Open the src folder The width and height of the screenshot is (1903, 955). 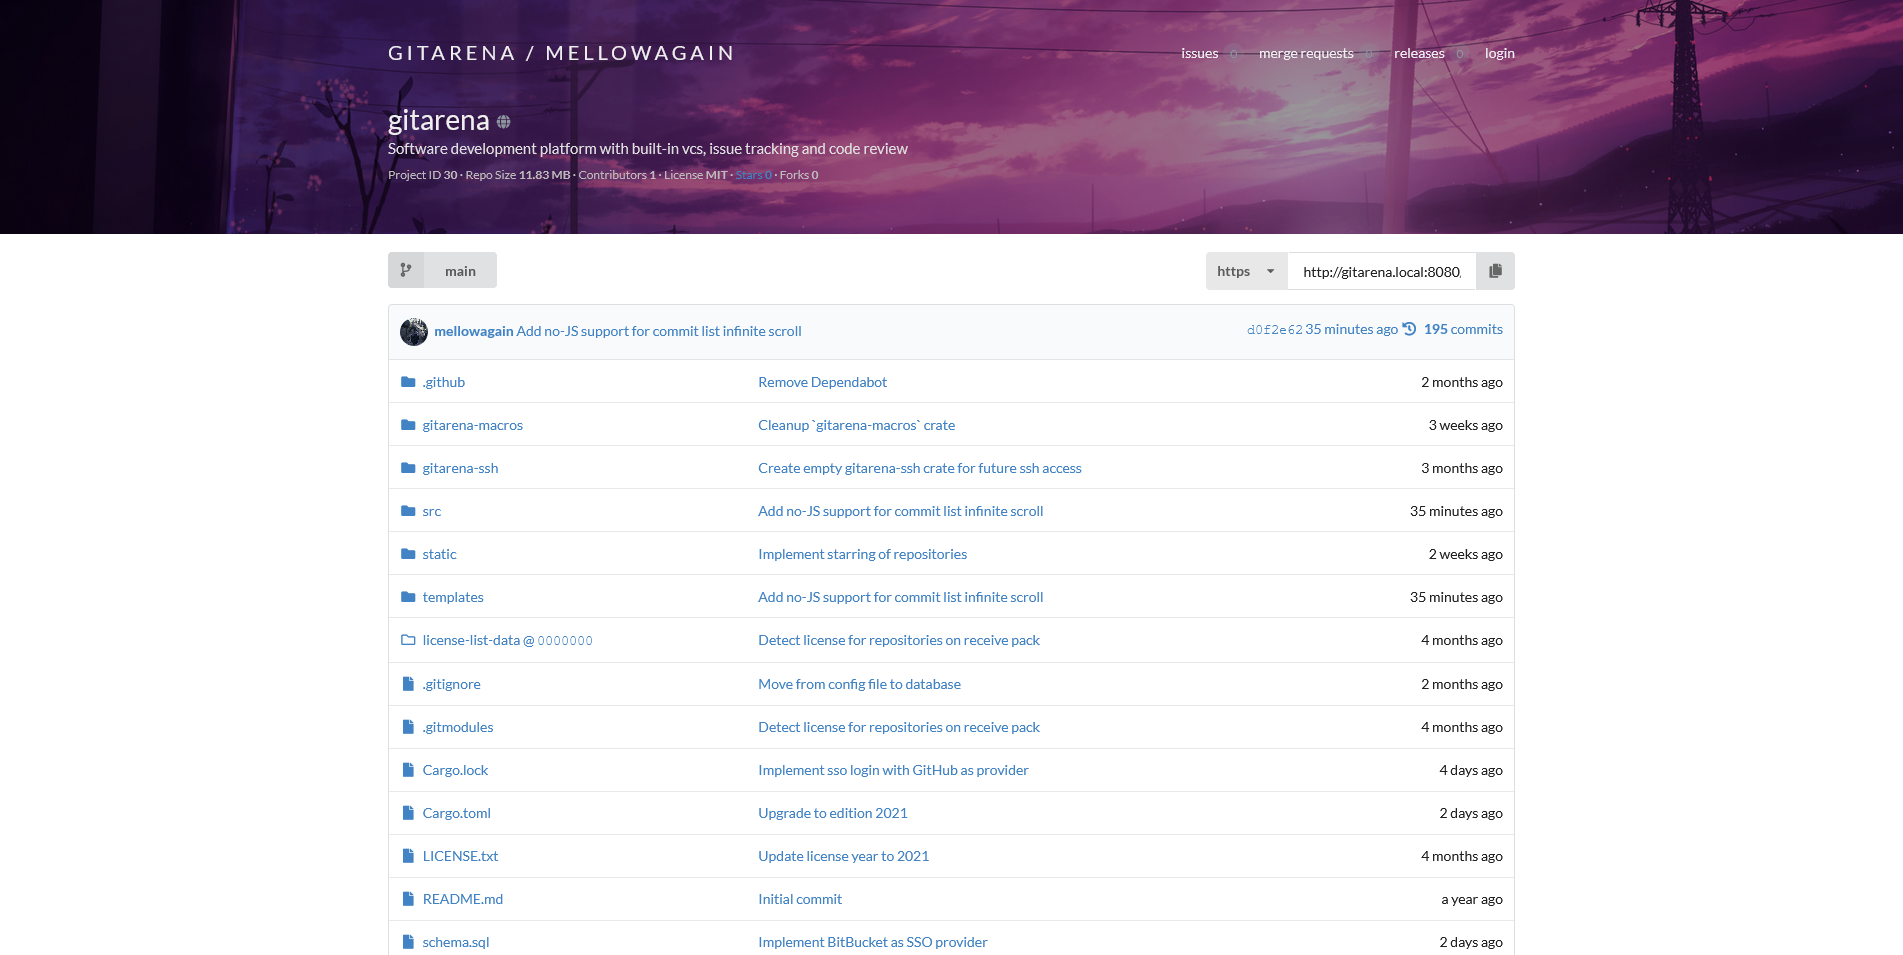pos(432,511)
